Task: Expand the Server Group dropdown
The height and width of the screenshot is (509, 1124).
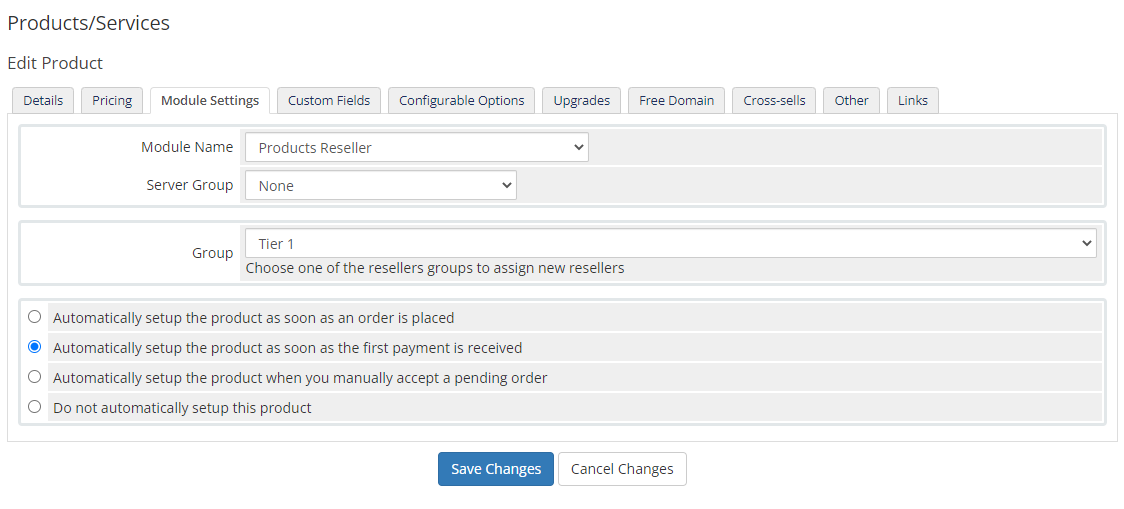Action: pos(381,185)
